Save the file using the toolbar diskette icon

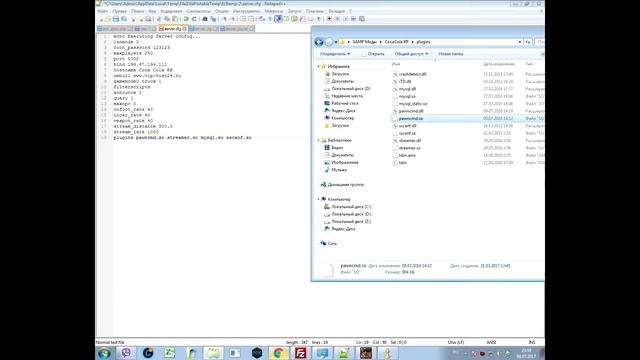point(116,19)
